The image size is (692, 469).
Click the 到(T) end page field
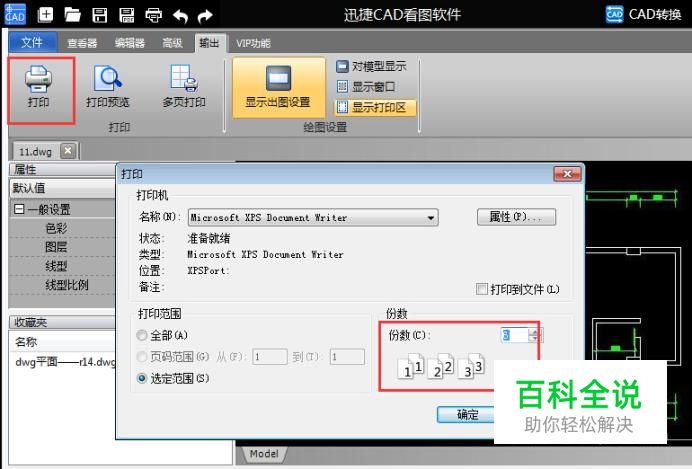pos(347,356)
